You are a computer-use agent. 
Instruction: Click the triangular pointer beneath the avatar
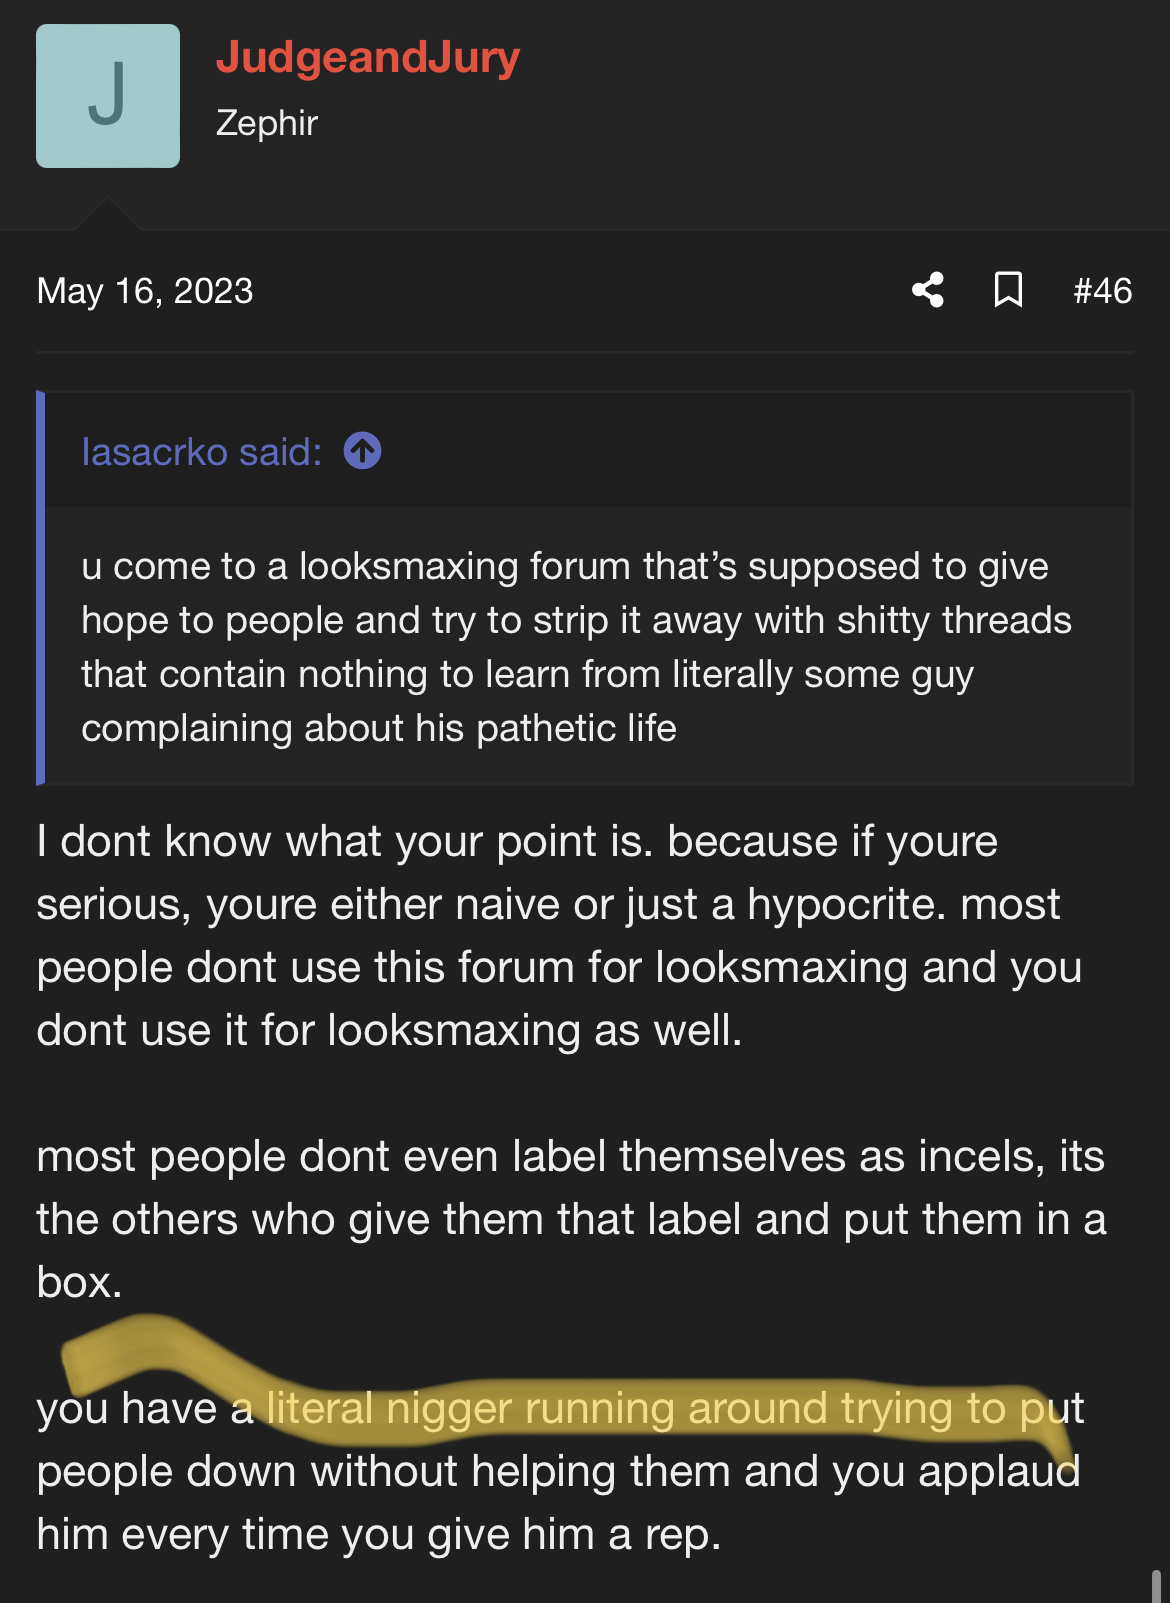pyautogui.click(x=107, y=214)
